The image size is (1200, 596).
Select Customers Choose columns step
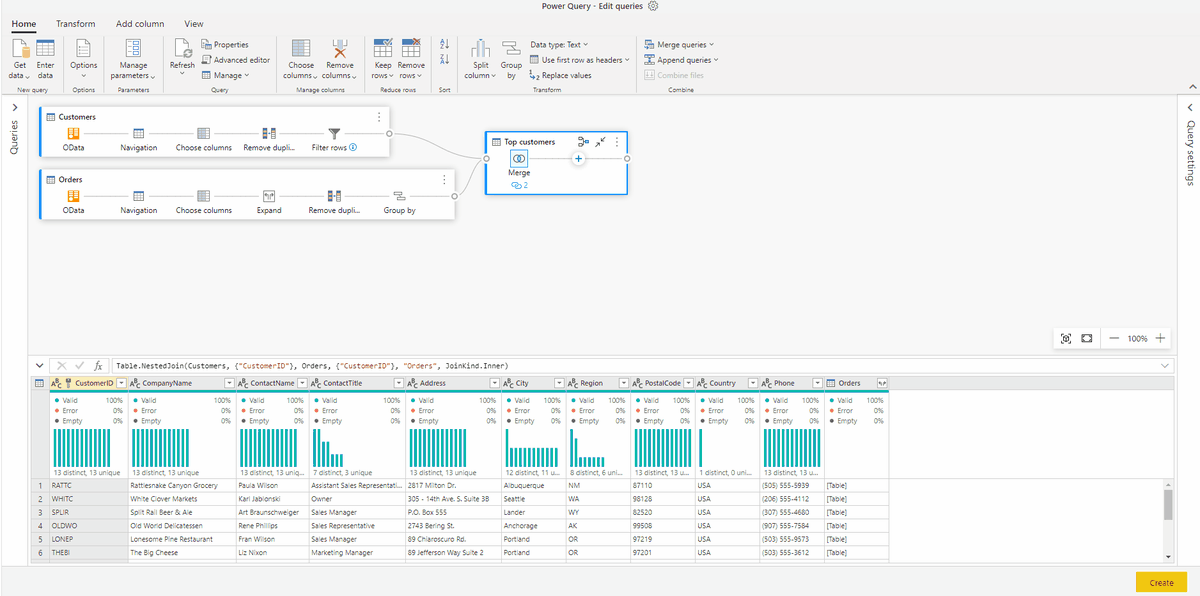pos(204,139)
